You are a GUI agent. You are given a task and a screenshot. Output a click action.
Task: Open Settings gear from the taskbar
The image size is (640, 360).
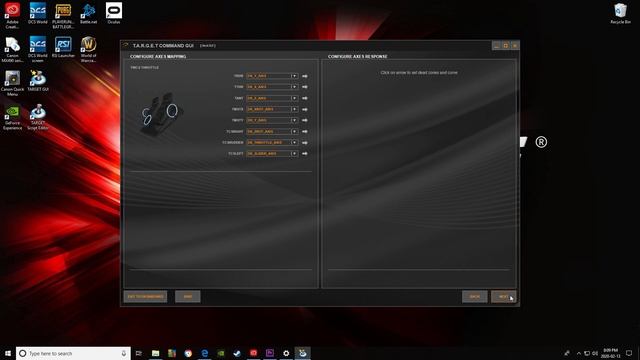286,353
